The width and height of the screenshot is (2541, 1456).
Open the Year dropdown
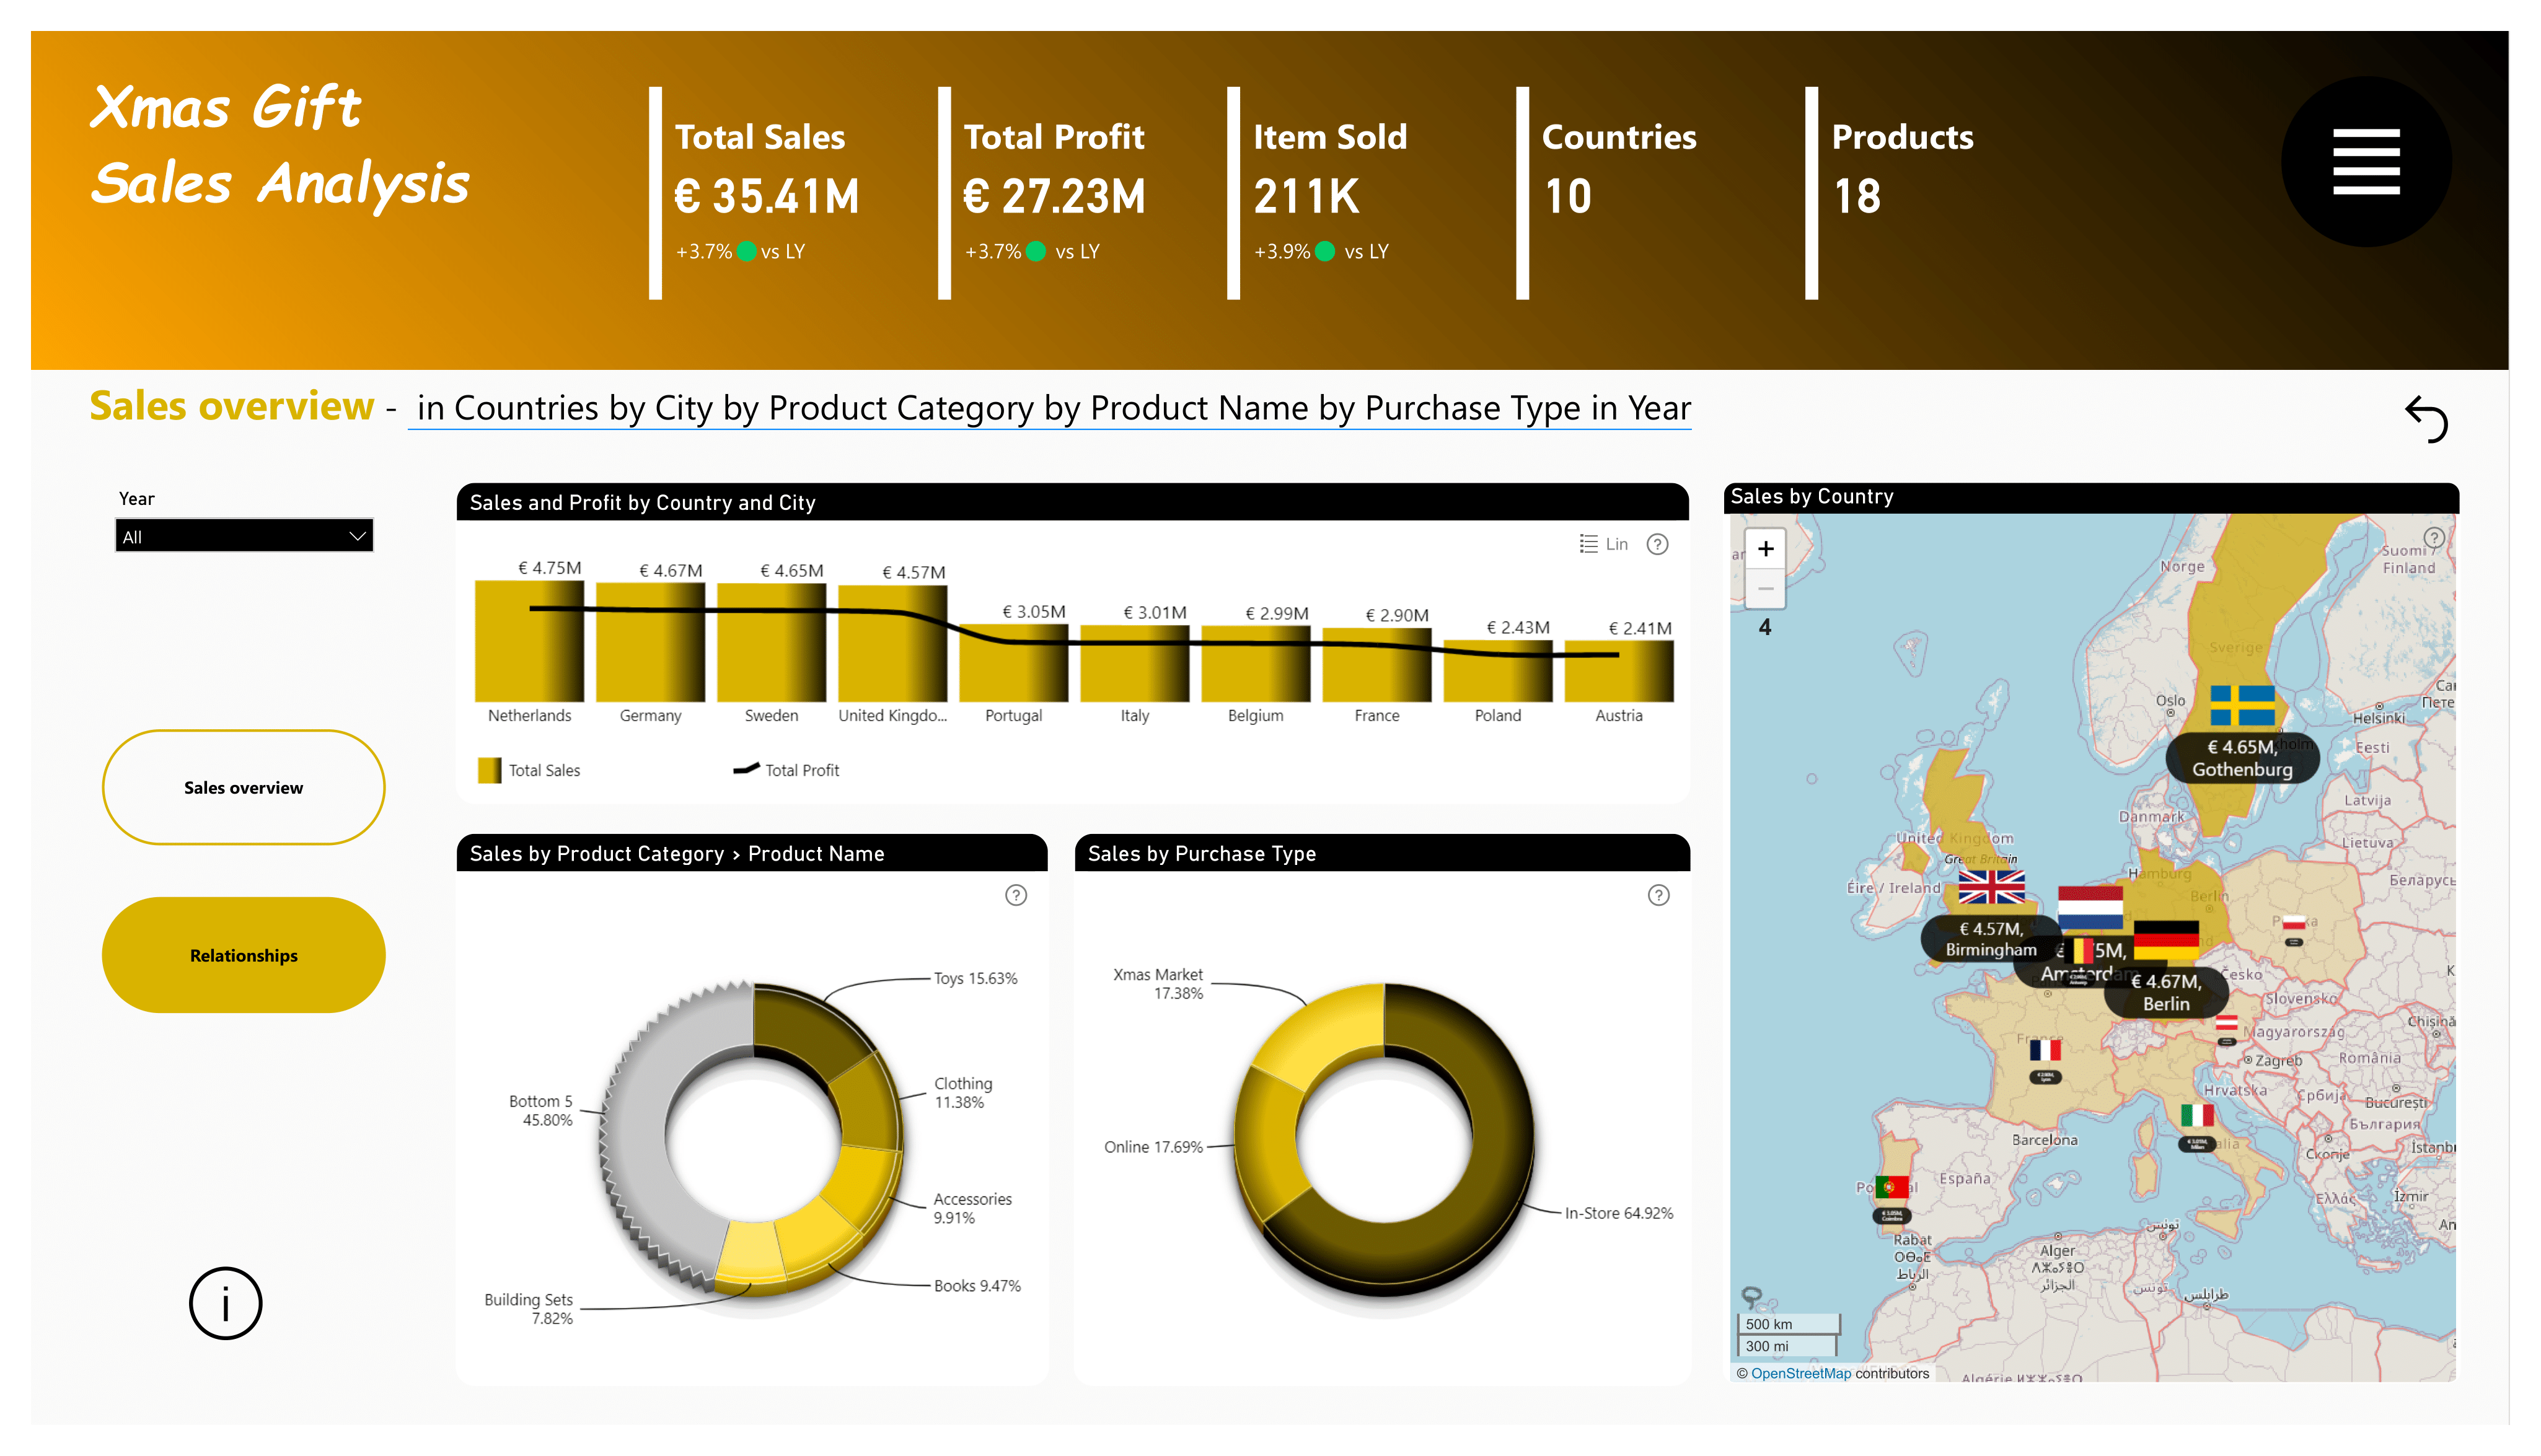pos(243,536)
